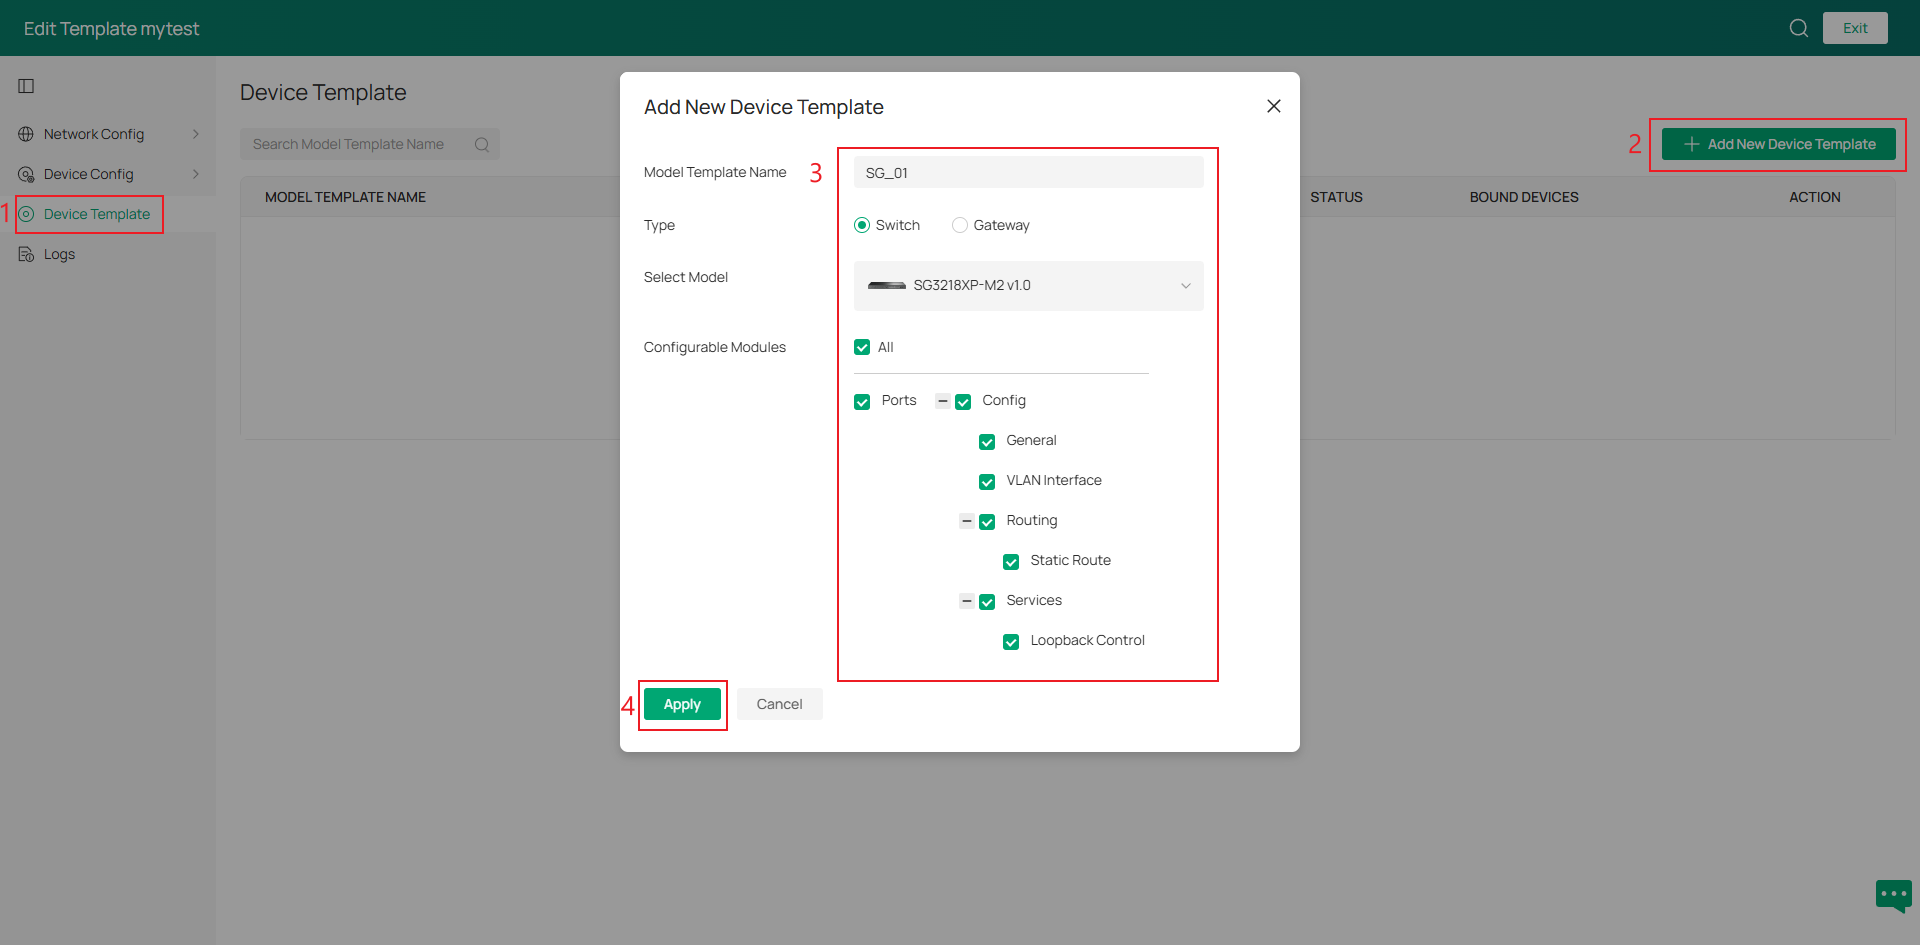This screenshot has width=1920, height=945.
Task: Click the Exit button
Action: 1855,28
